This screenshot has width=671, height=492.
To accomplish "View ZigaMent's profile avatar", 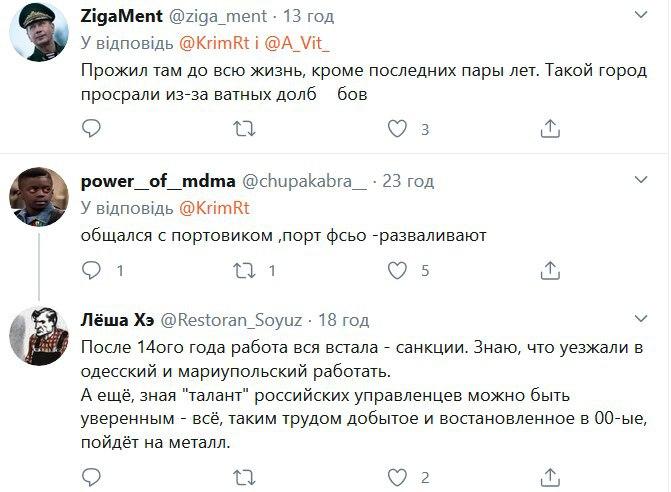I will point(37,36).
